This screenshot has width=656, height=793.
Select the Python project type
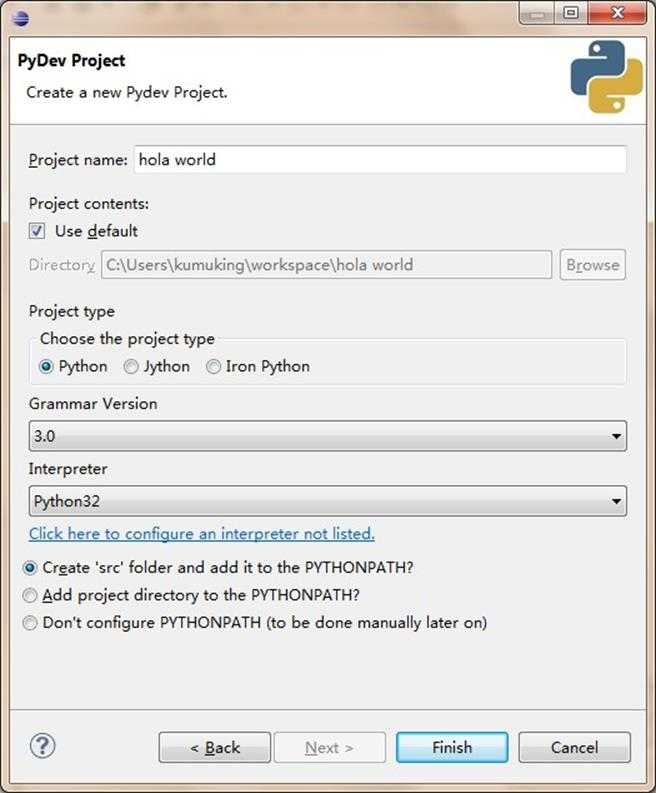(46, 367)
